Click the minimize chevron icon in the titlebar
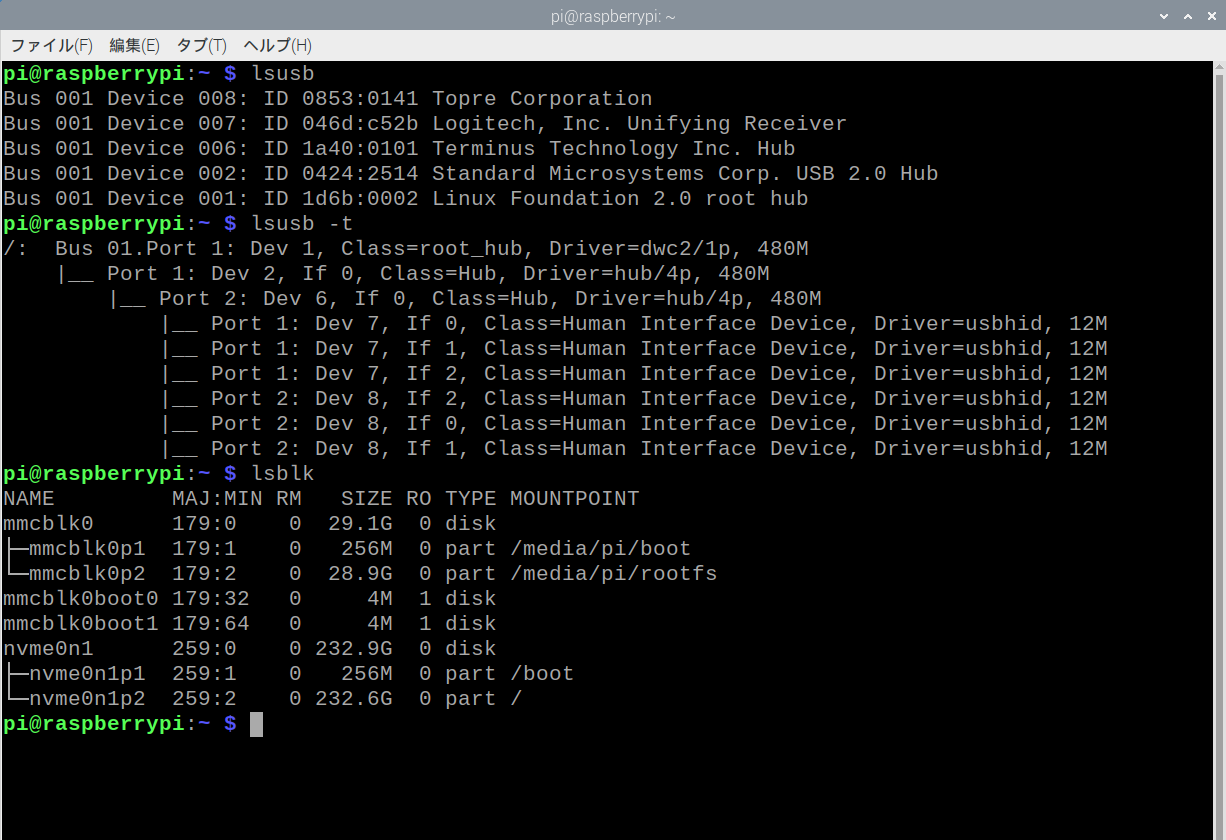The image size is (1226, 840). pos(1162,16)
